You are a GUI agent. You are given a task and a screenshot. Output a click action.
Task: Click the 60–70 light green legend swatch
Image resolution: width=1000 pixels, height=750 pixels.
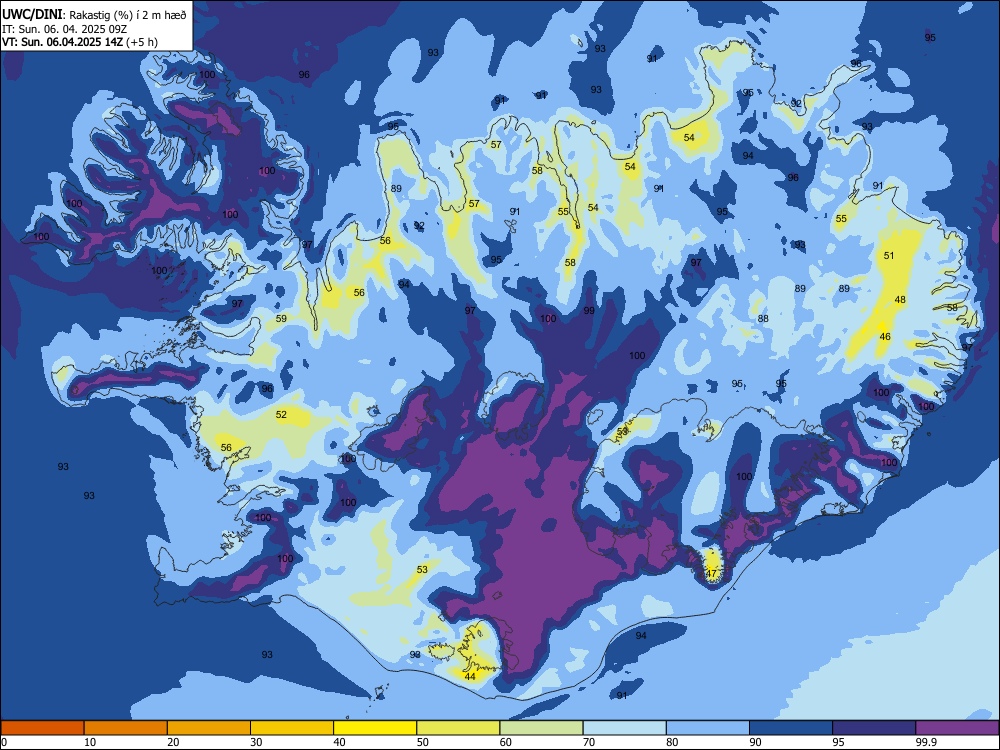coord(541,728)
